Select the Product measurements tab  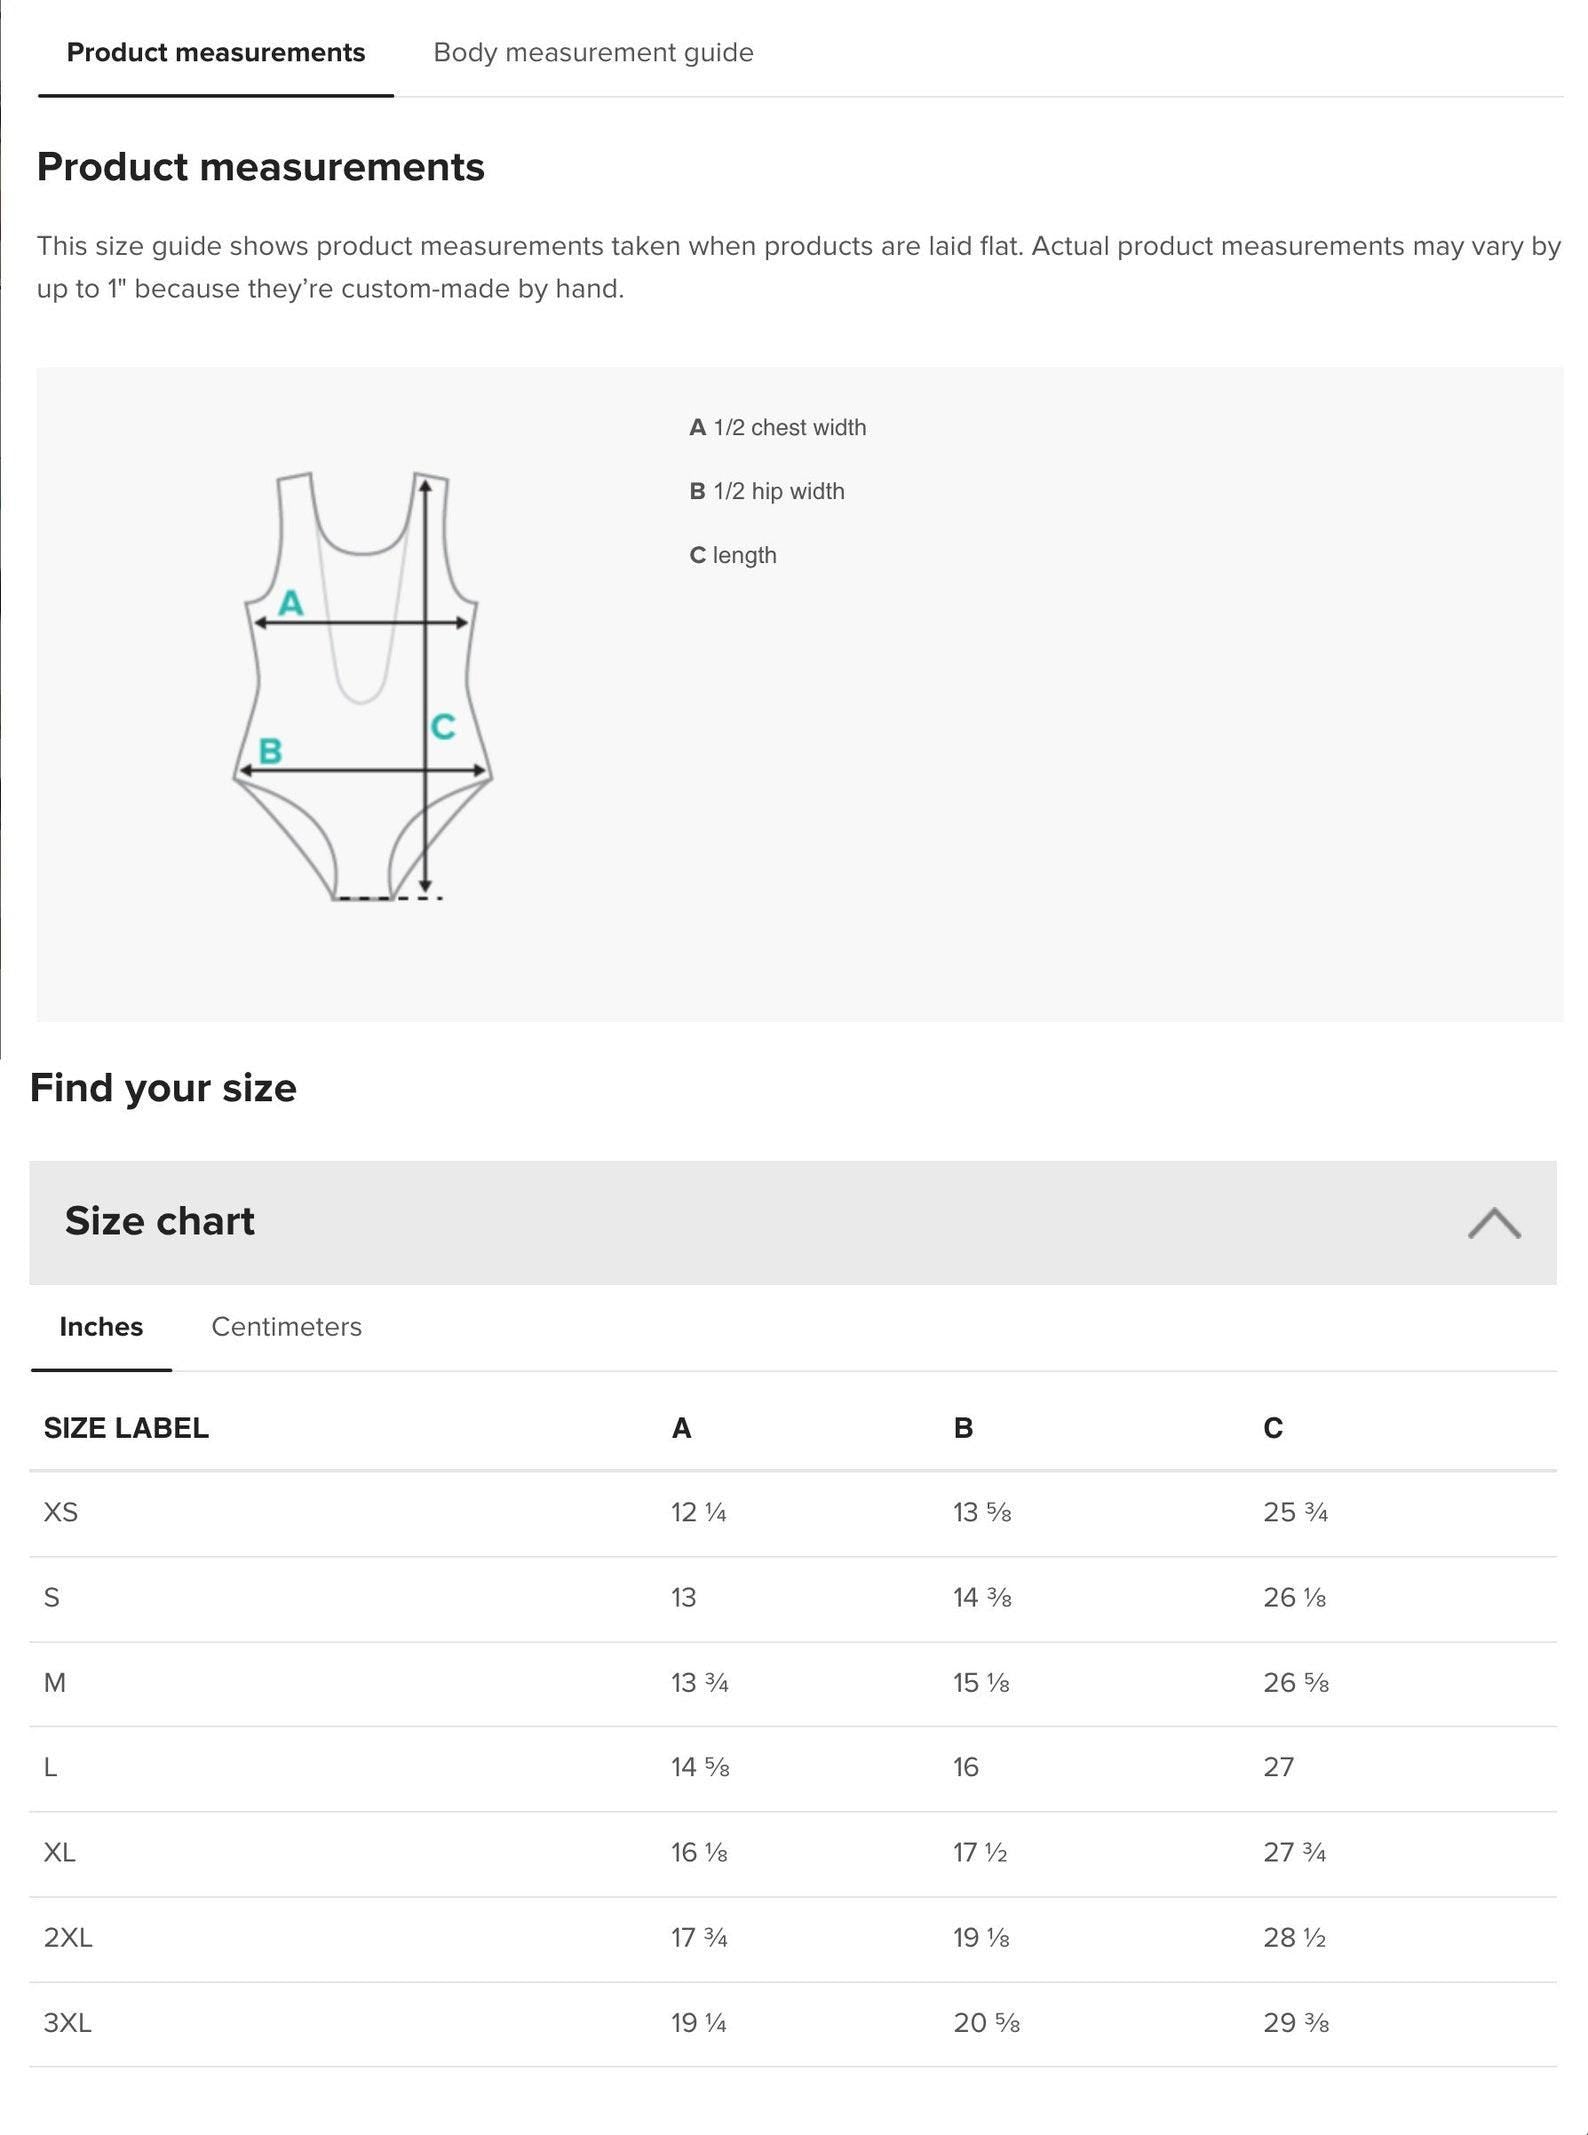tap(216, 53)
